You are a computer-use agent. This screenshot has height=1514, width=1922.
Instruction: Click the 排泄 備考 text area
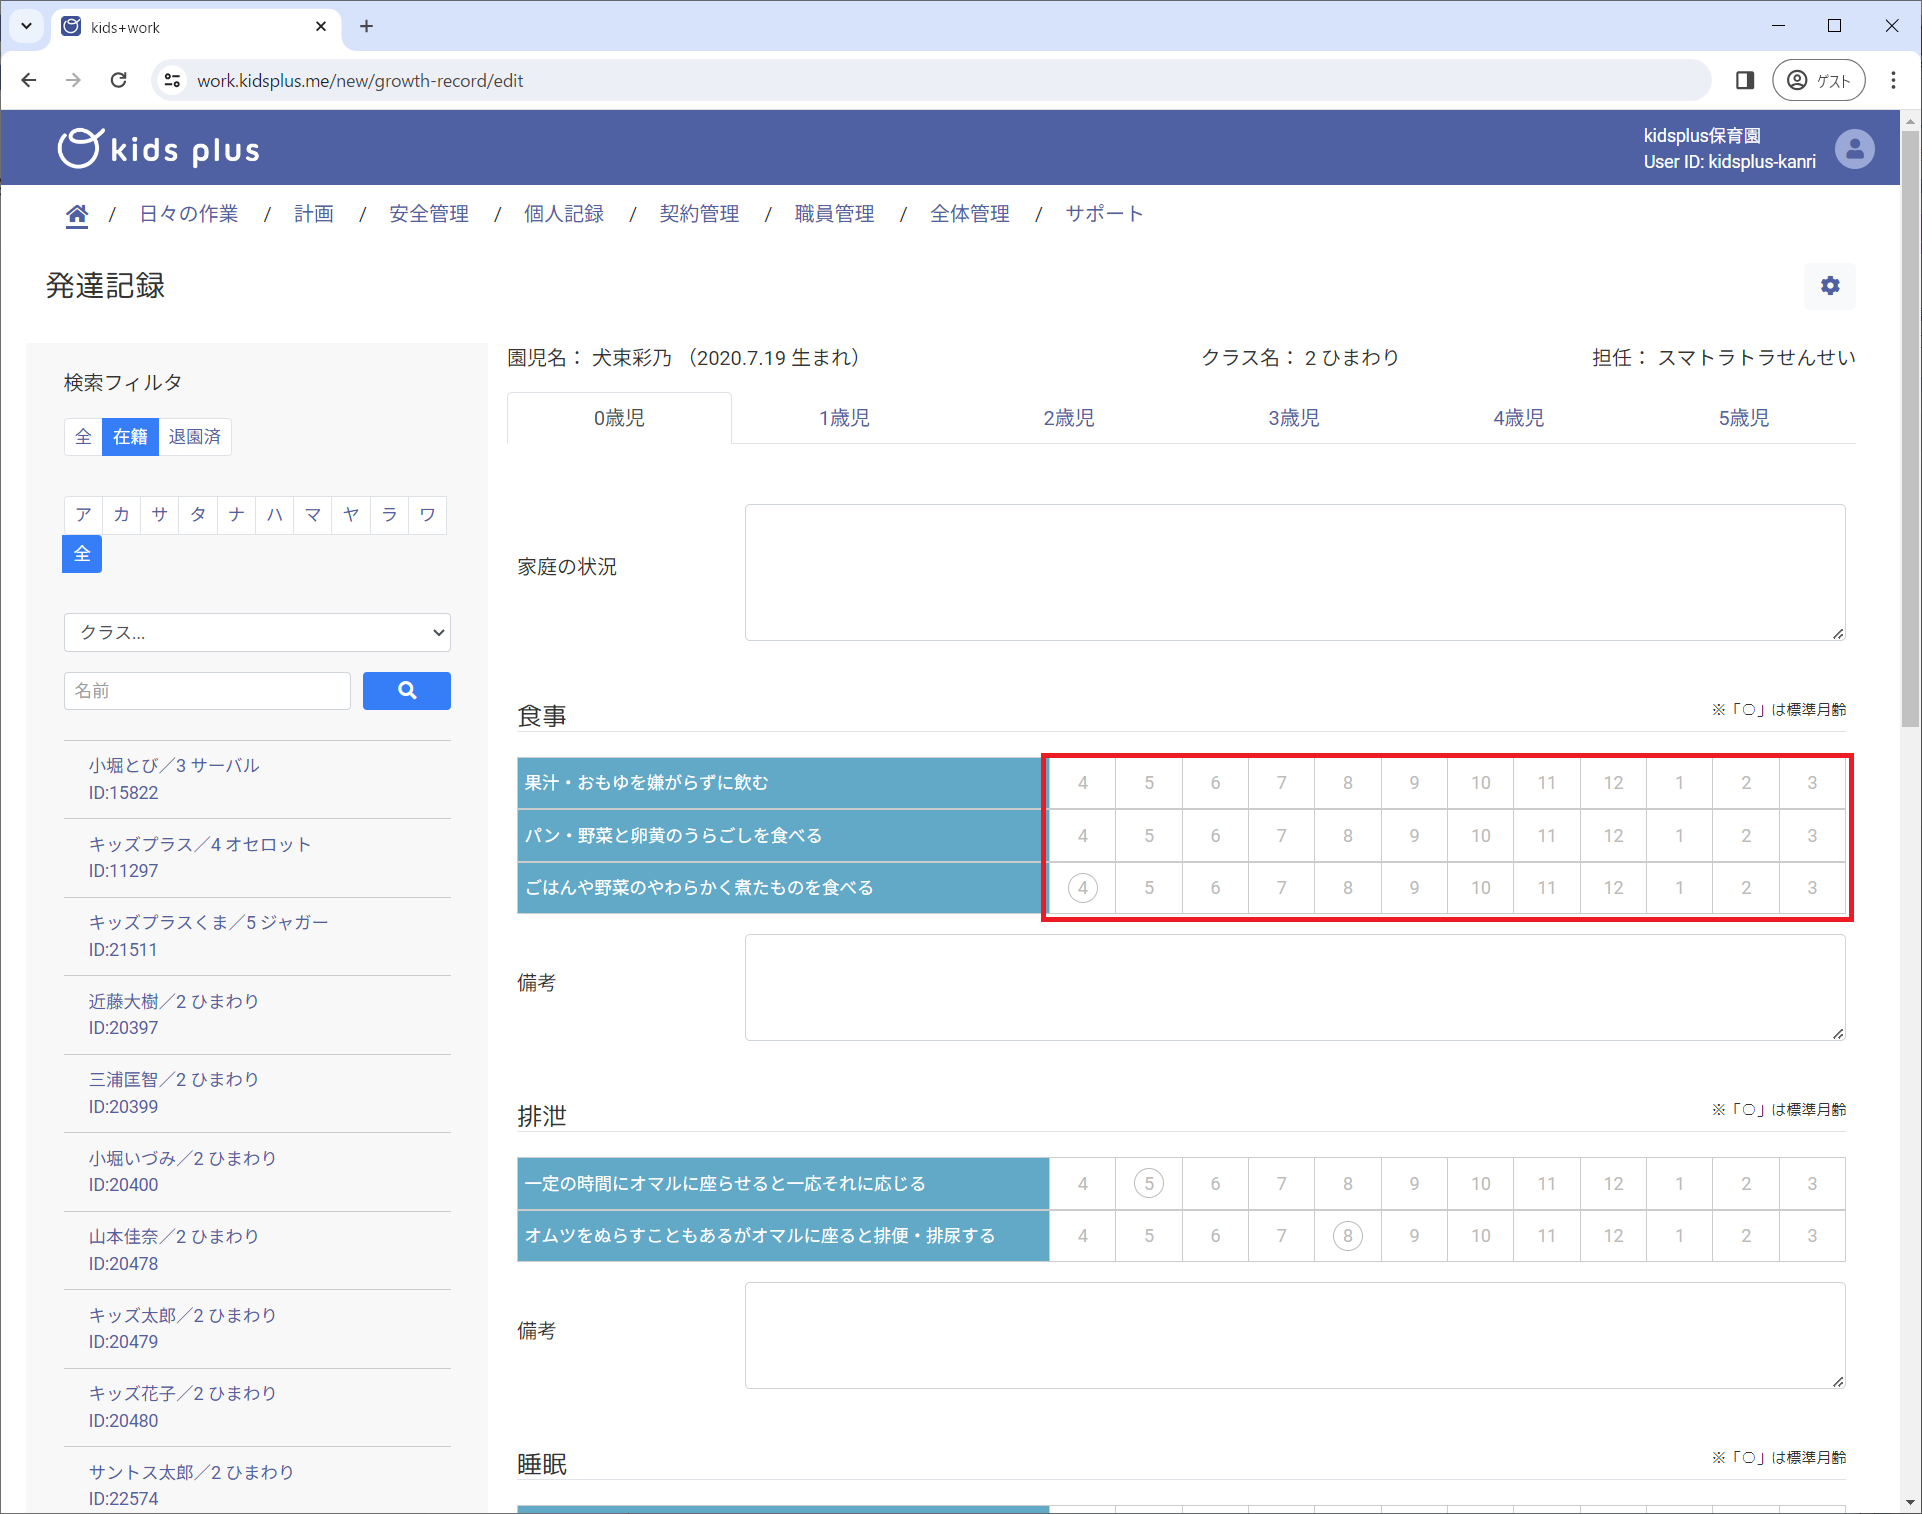pos(1295,1335)
